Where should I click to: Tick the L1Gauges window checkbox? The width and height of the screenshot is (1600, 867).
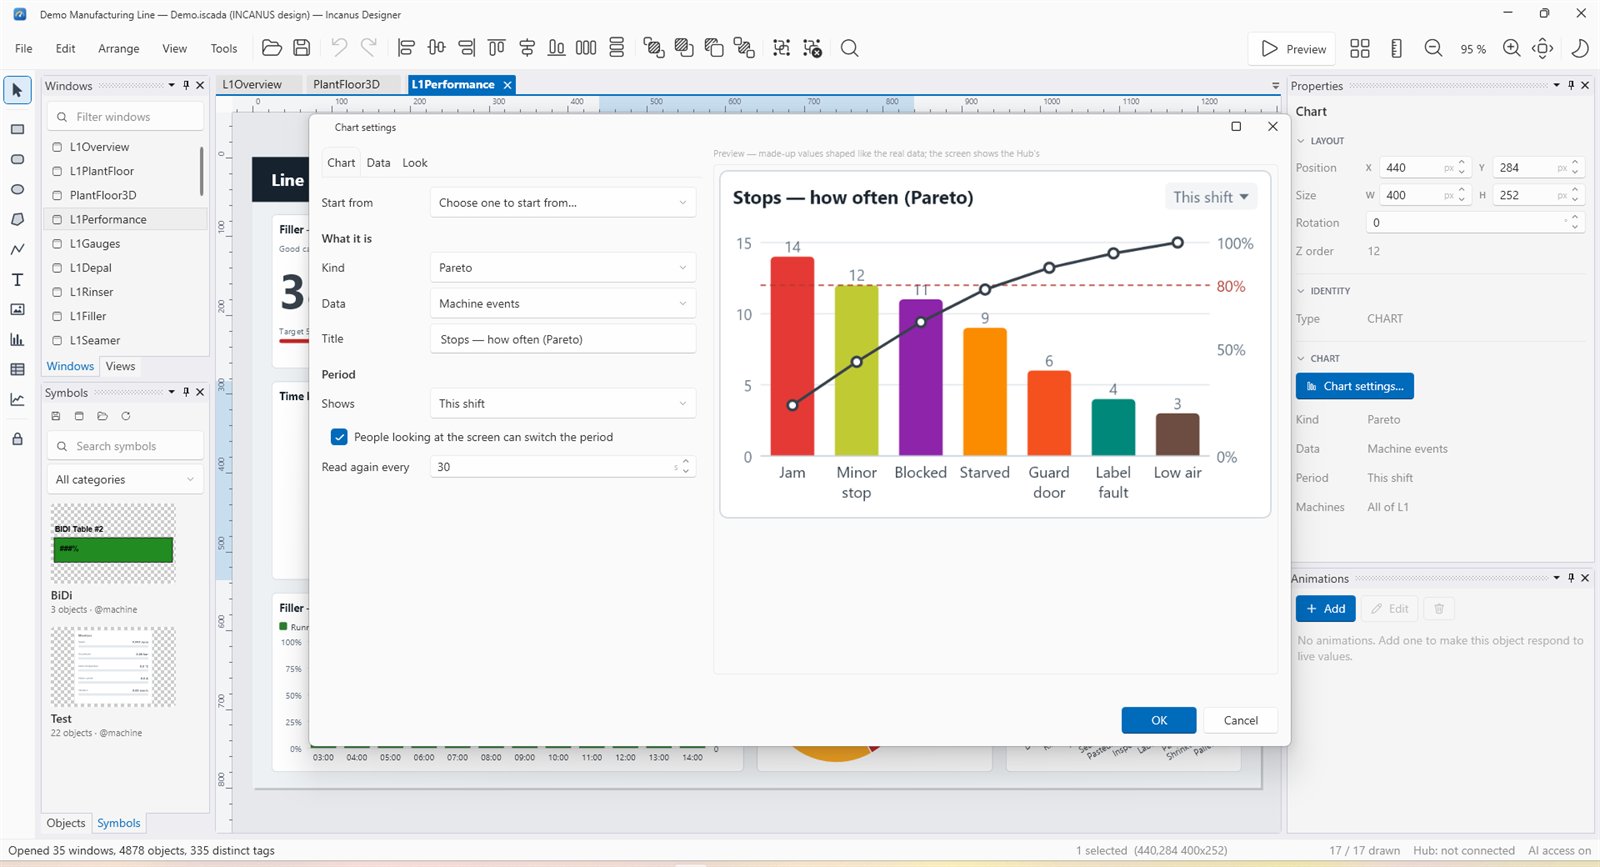pos(58,244)
